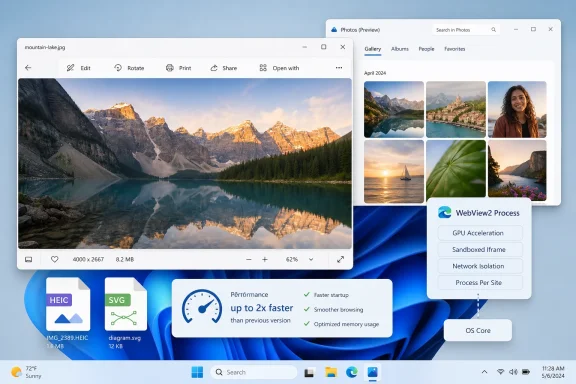Open the mountain lake reflection thumbnail in gallery
Viewport: 576px width, 384px height.
click(x=394, y=110)
